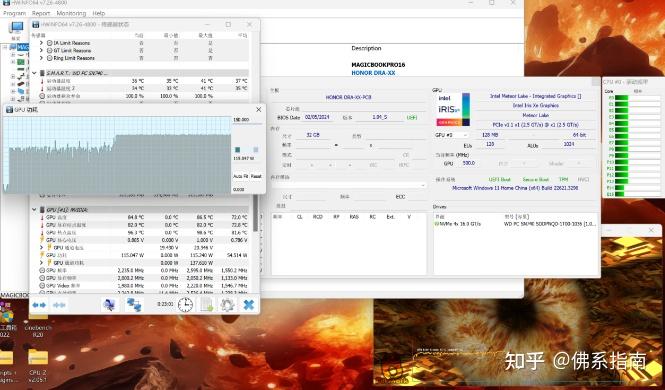665x390 pixels.
Task: Start logging with the sheet icon
Action: point(207,304)
